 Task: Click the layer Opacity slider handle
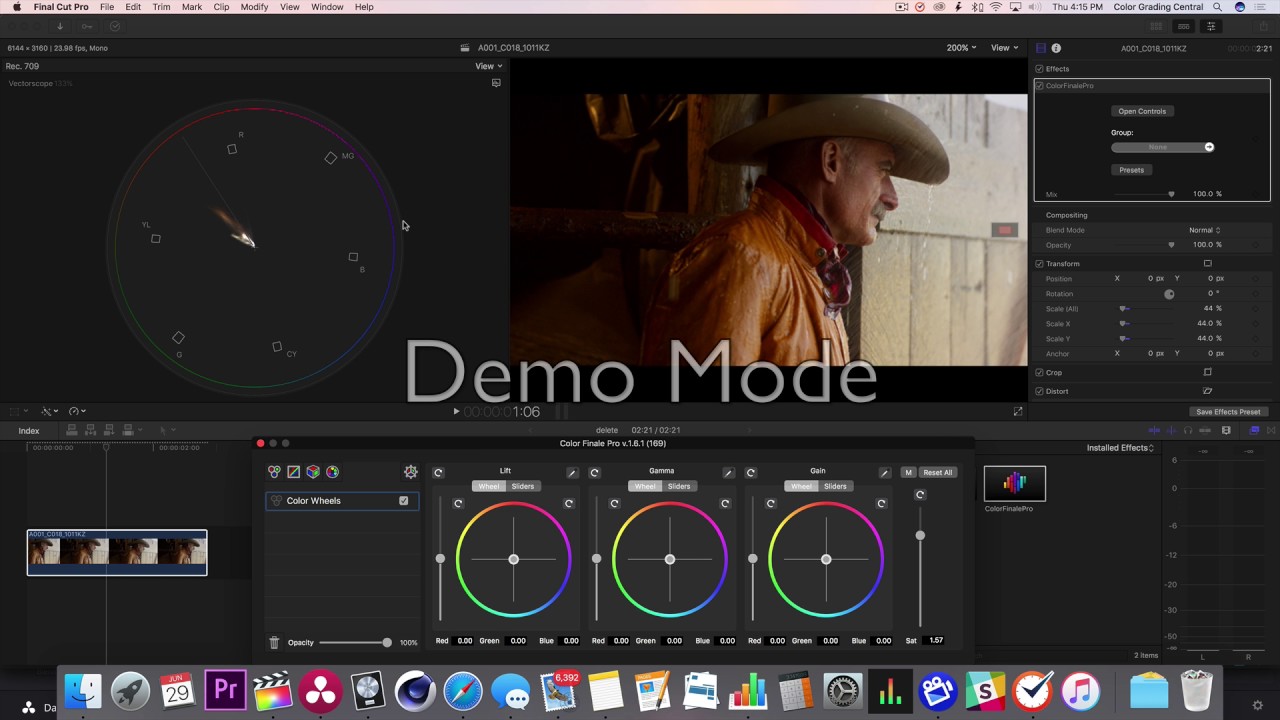tap(387, 642)
